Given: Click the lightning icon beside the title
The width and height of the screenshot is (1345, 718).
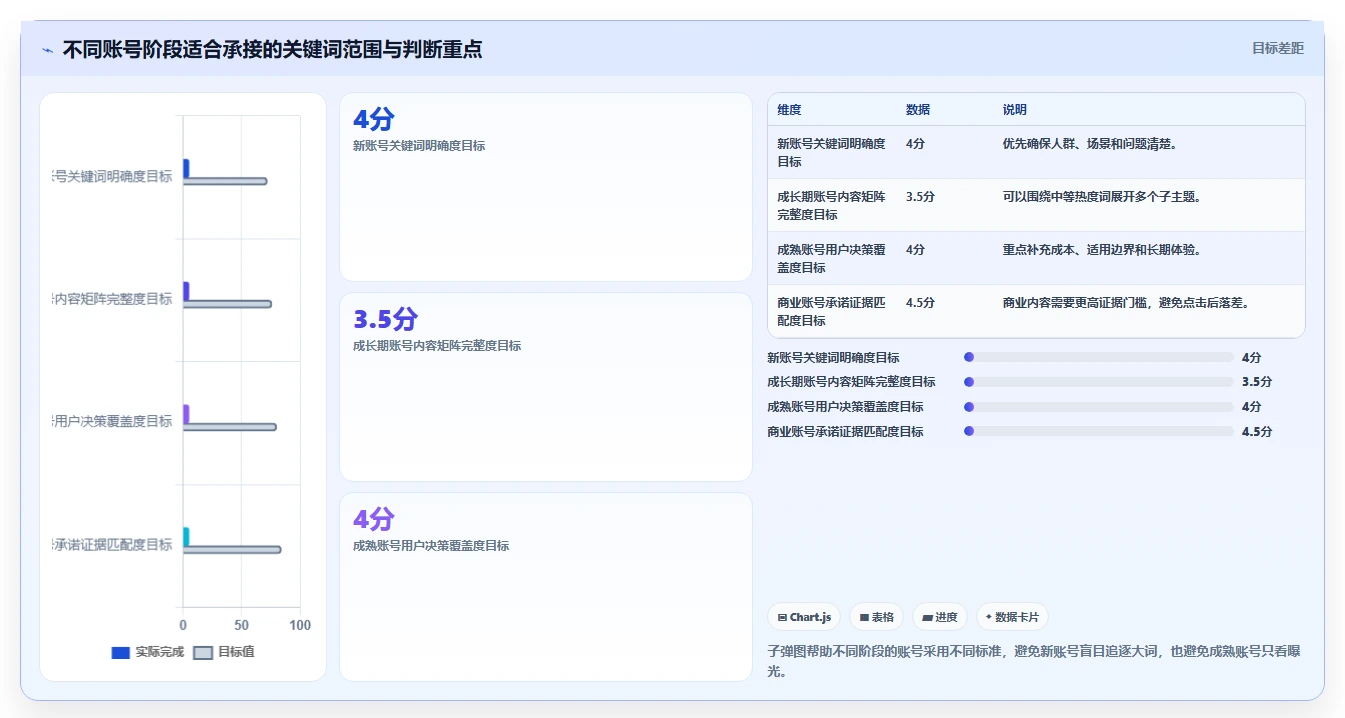Looking at the screenshot, I should (x=48, y=49).
